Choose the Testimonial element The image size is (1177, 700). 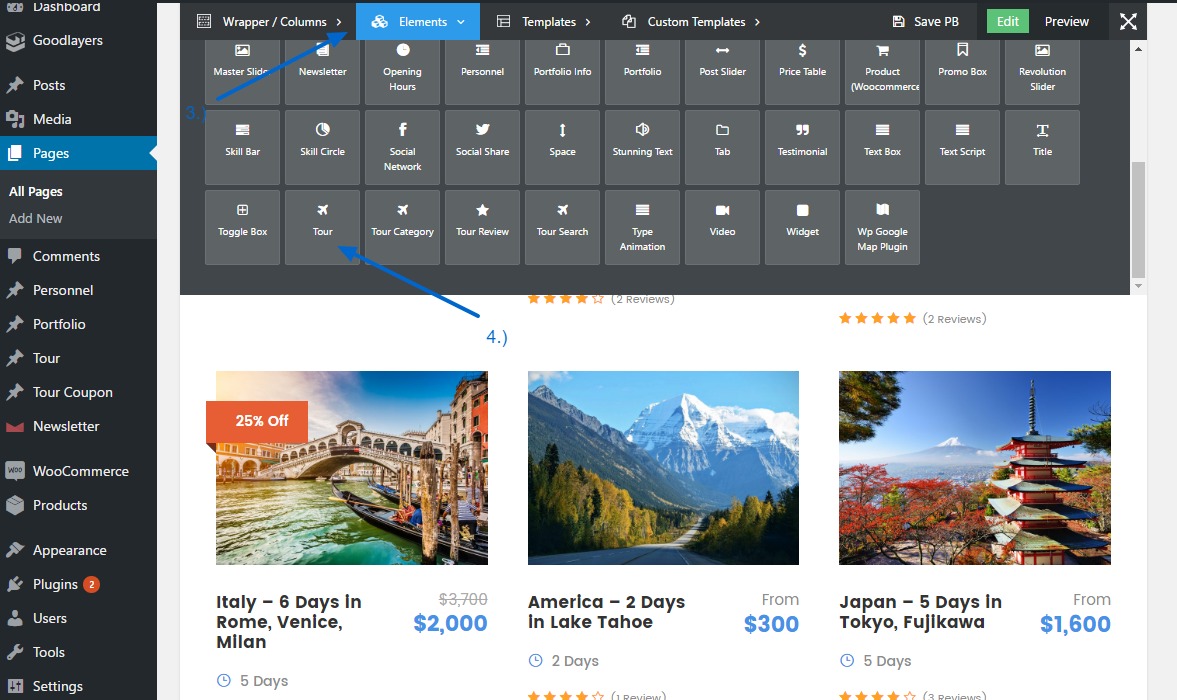[802, 147]
